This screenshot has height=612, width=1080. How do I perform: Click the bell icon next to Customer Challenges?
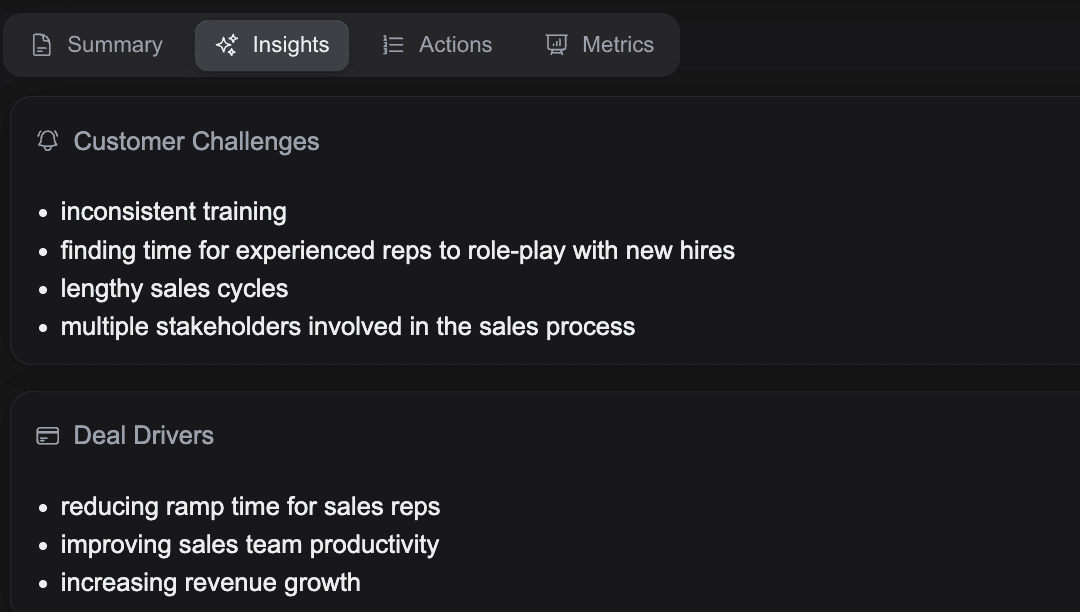click(46, 141)
